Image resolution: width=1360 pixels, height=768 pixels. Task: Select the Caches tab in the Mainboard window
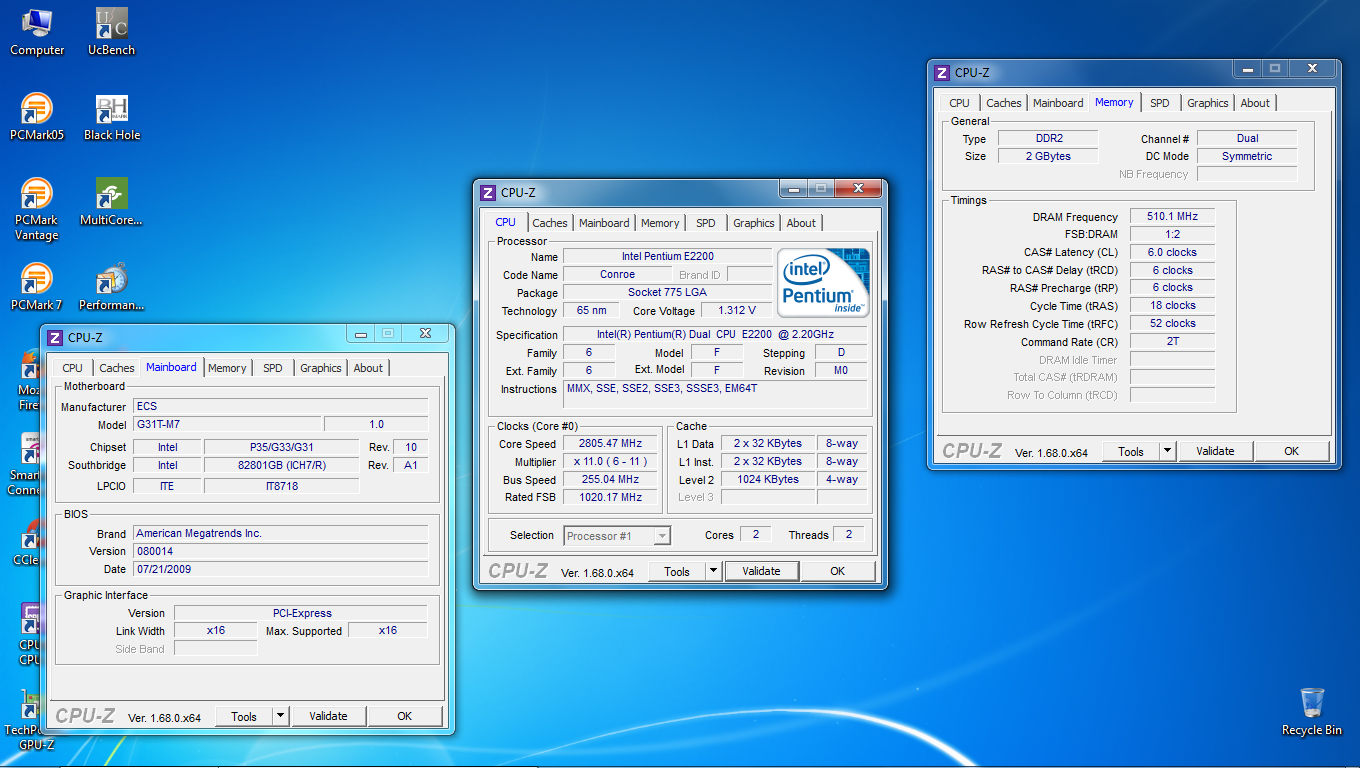[x=117, y=368]
